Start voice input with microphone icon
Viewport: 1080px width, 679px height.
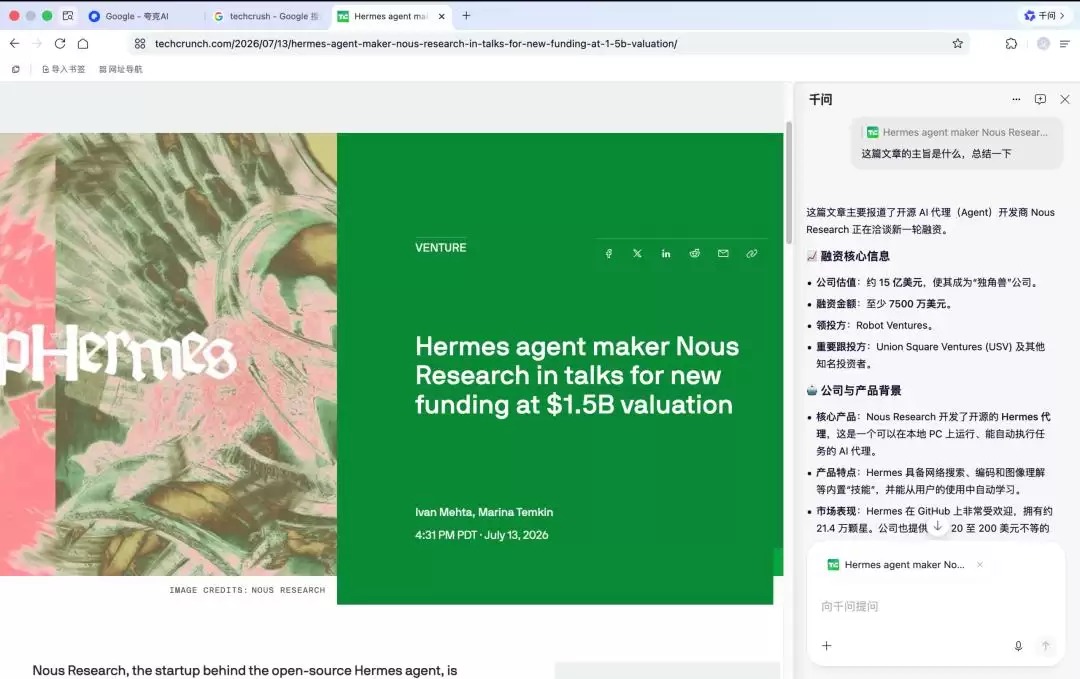pyautogui.click(x=1018, y=645)
